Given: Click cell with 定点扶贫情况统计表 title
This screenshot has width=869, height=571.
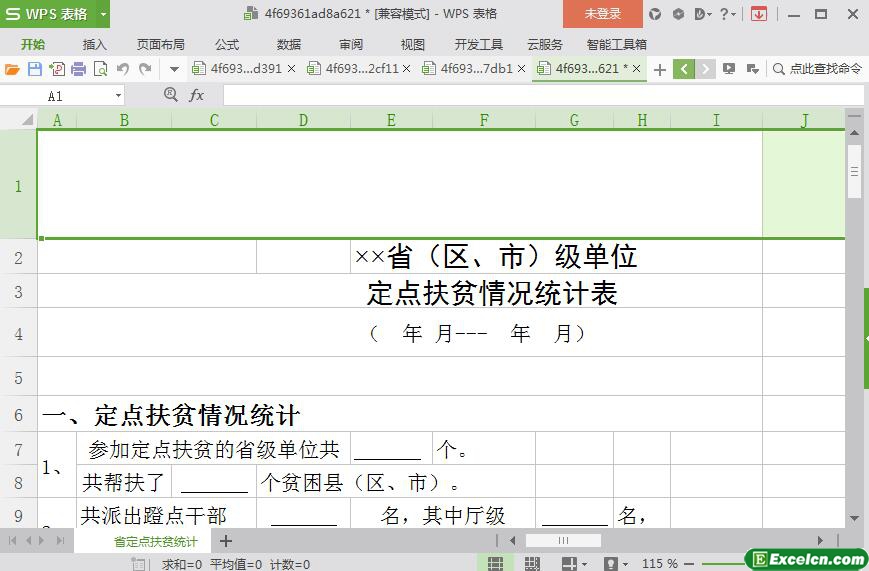Looking at the screenshot, I should pyautogui.click(x=492, y=293).
